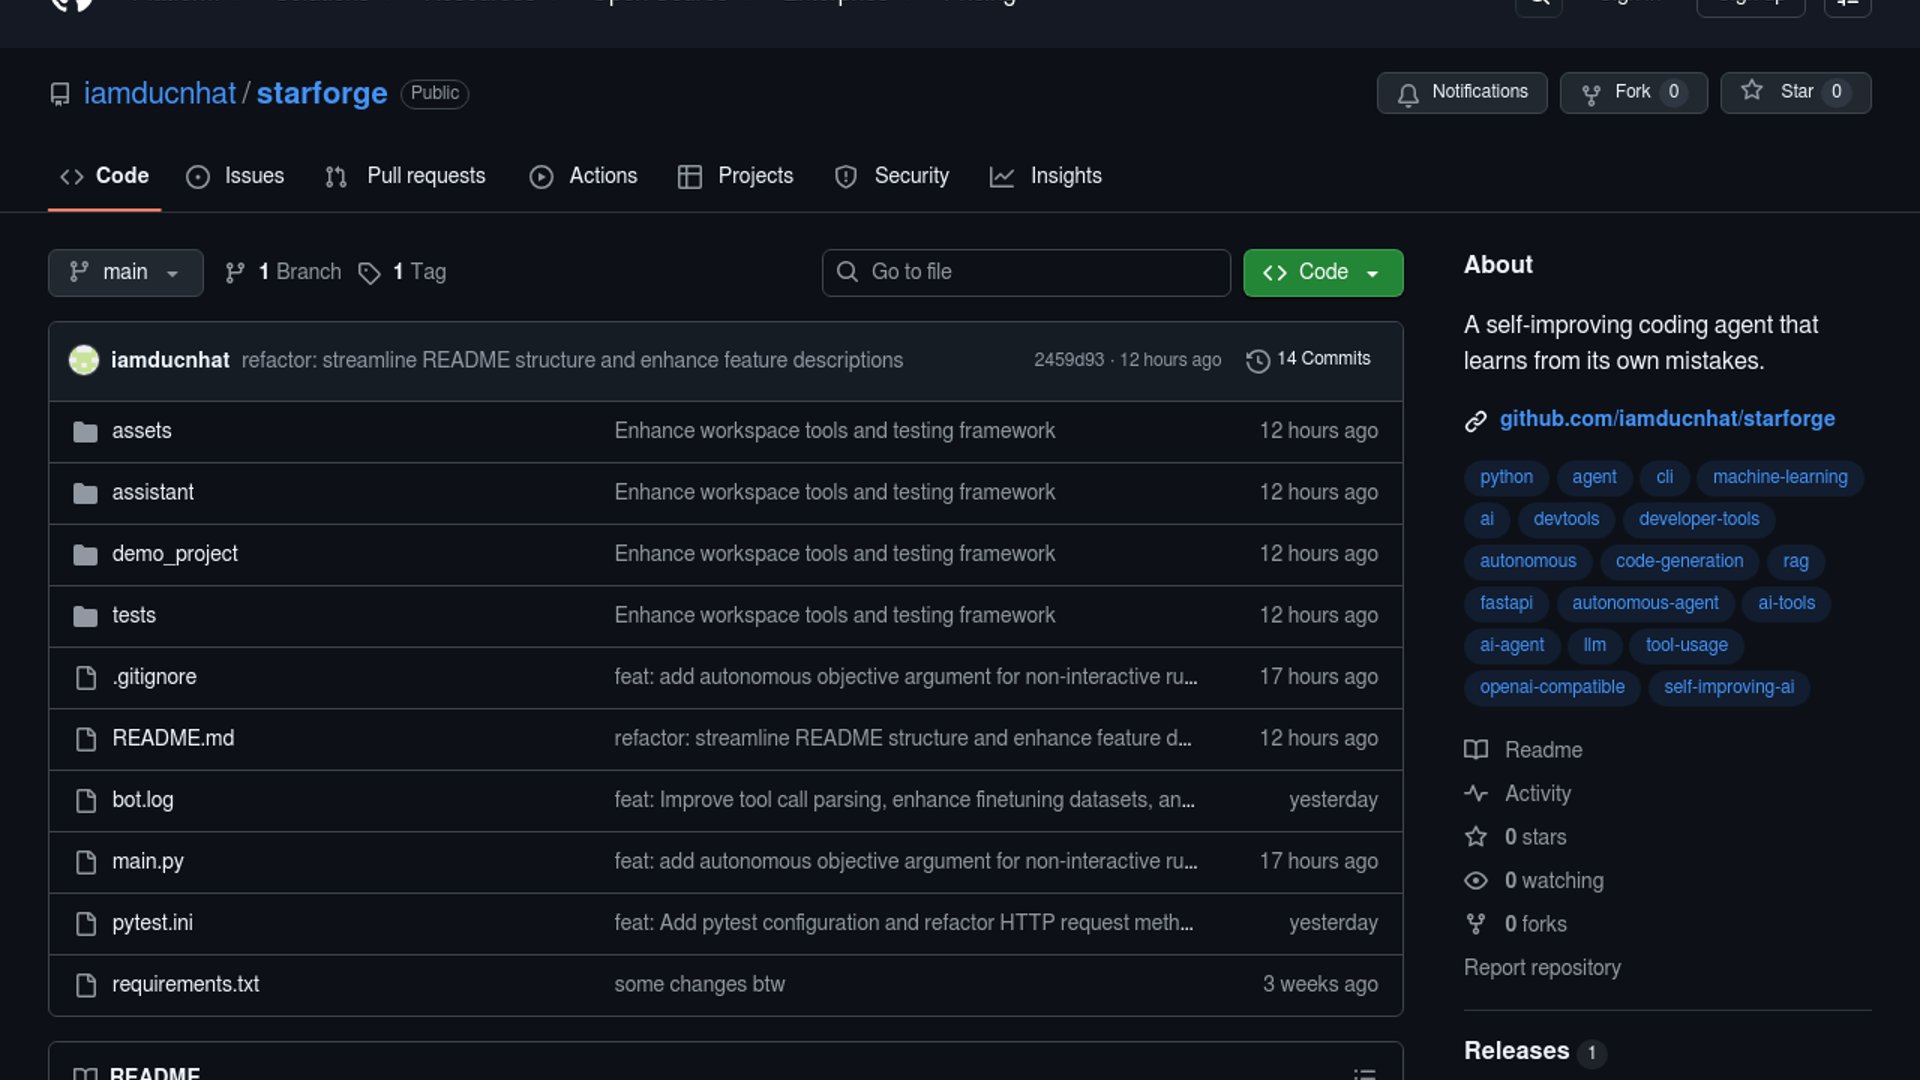Click the iamducnhat avatar in commit row
This screenshot has height=1080, width=1920.
point(84,360)
